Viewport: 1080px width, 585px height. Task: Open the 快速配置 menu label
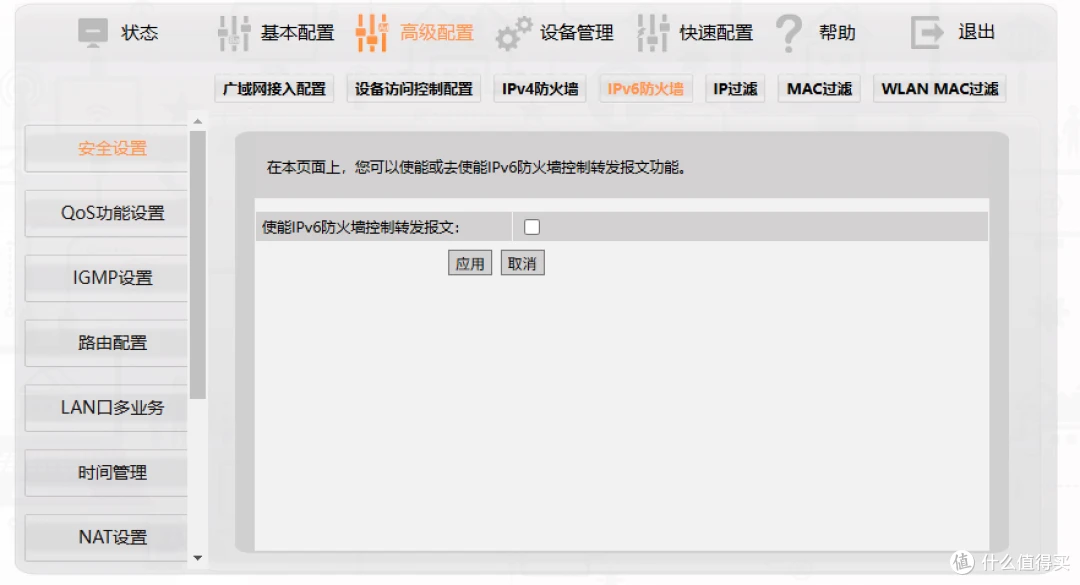click(x=716, y=32)
